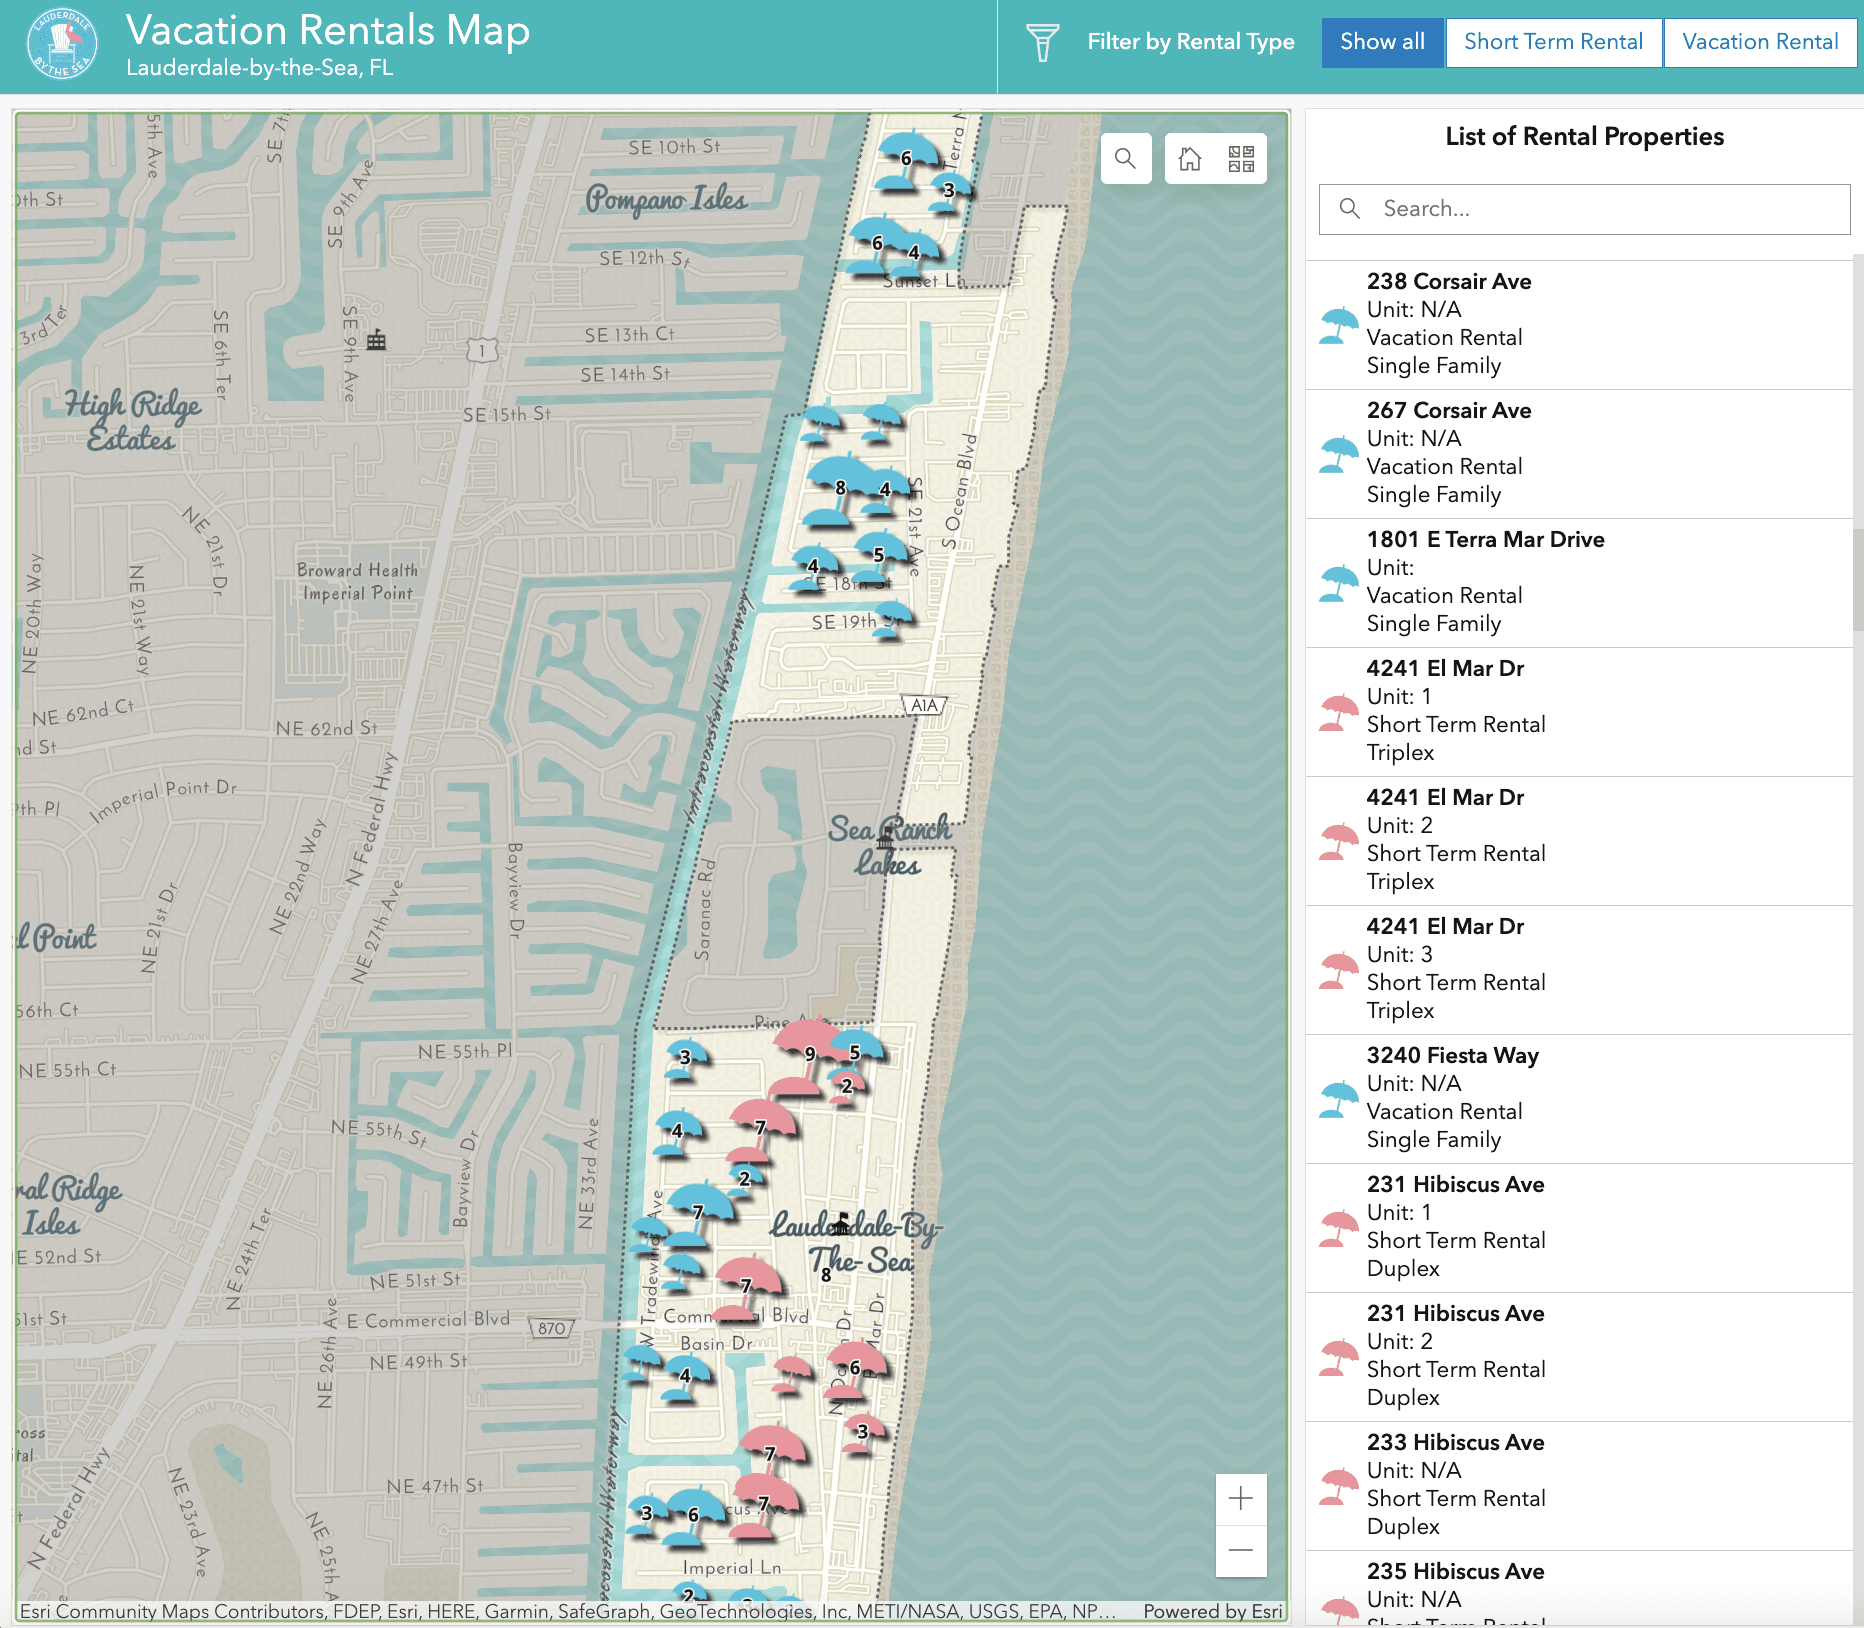Reset map to default home extent
Viewport: 1864px width, 1628px height.
point(1189,159)
